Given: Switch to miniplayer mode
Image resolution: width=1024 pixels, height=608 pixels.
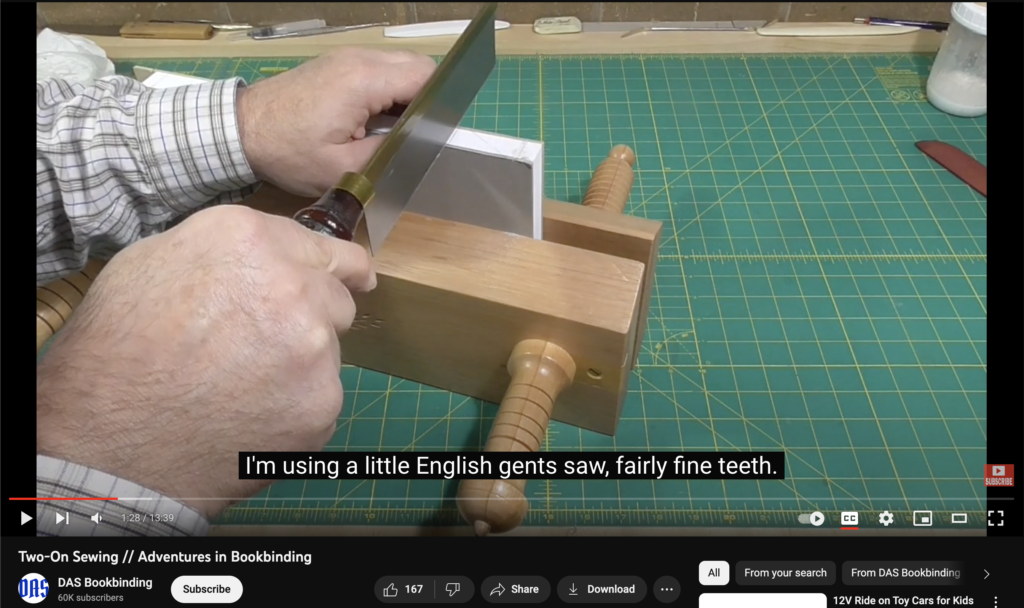Looking at the screenshot, I should coord(922,519).
